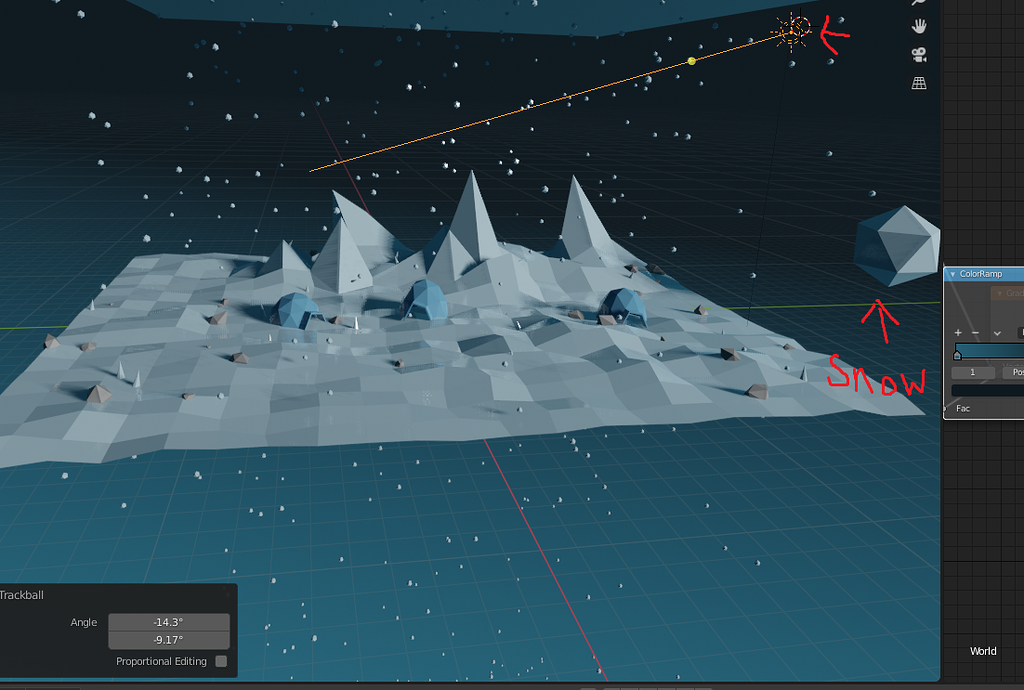
Task: Add a ColorRamp stop with the plus icon
Action: coord(957,332)
